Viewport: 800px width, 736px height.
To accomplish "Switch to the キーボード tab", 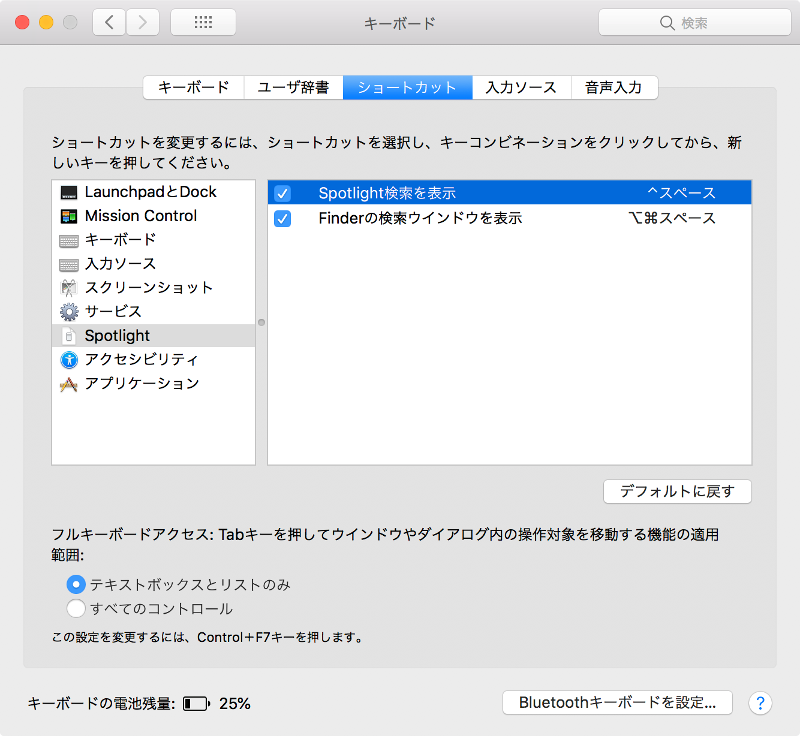I will (x=193, y=88).
